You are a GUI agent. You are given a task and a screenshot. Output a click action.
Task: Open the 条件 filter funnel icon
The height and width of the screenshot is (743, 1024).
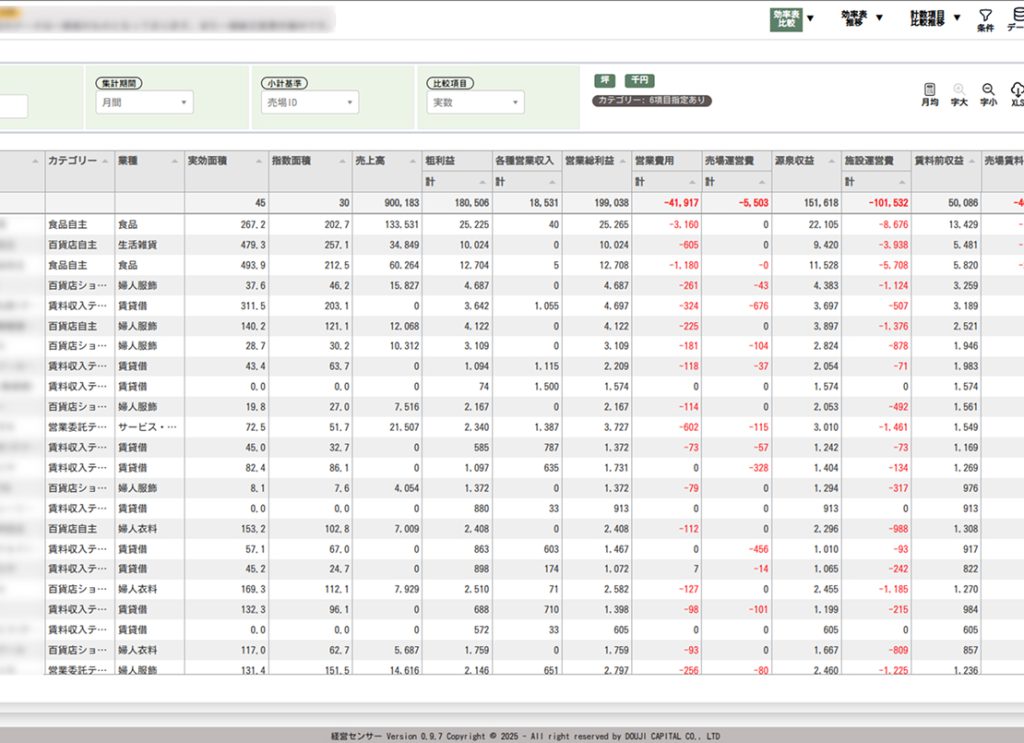point(985,19)
